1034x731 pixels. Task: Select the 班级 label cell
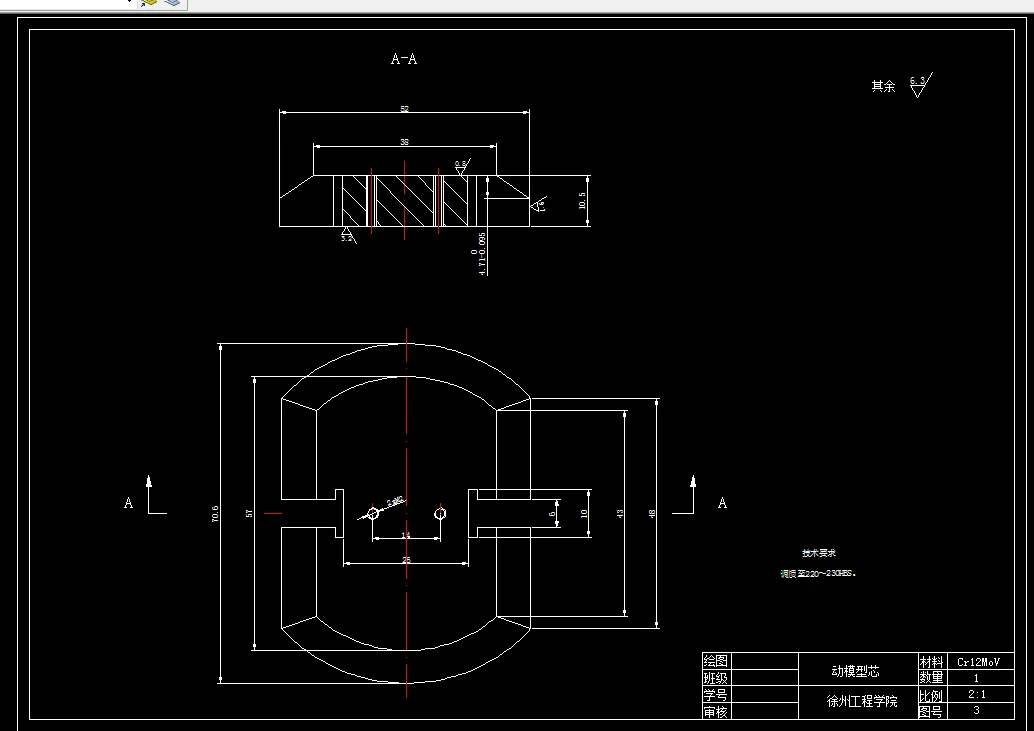(x=715, y=678)
